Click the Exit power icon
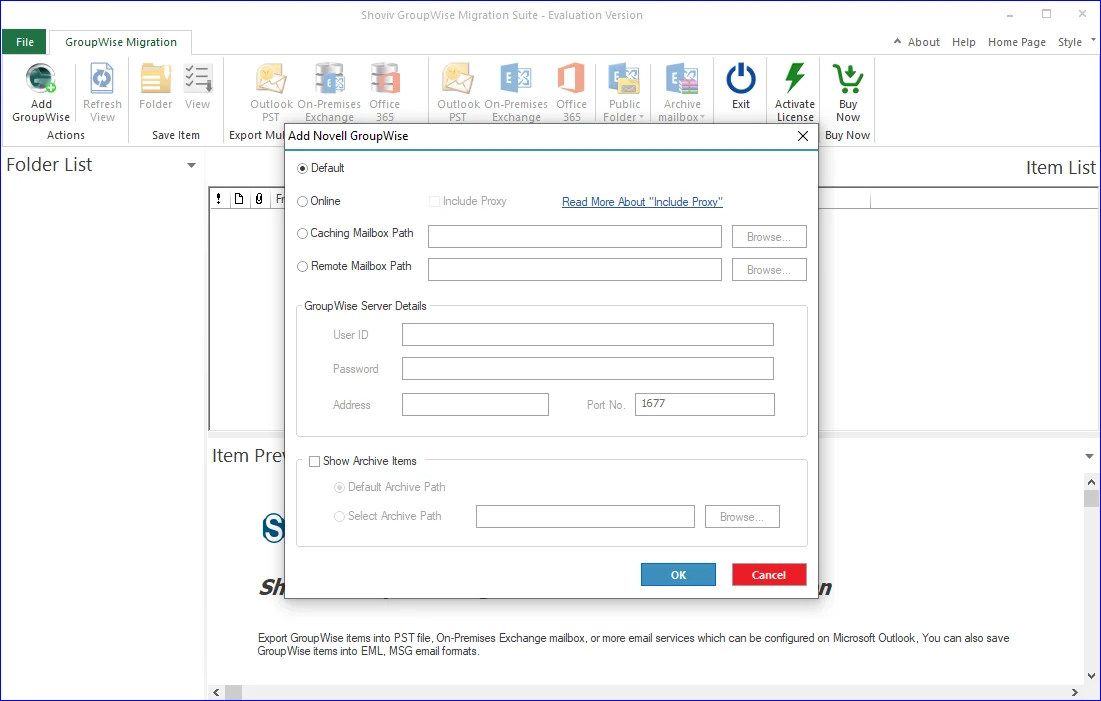 coord(741,79)
